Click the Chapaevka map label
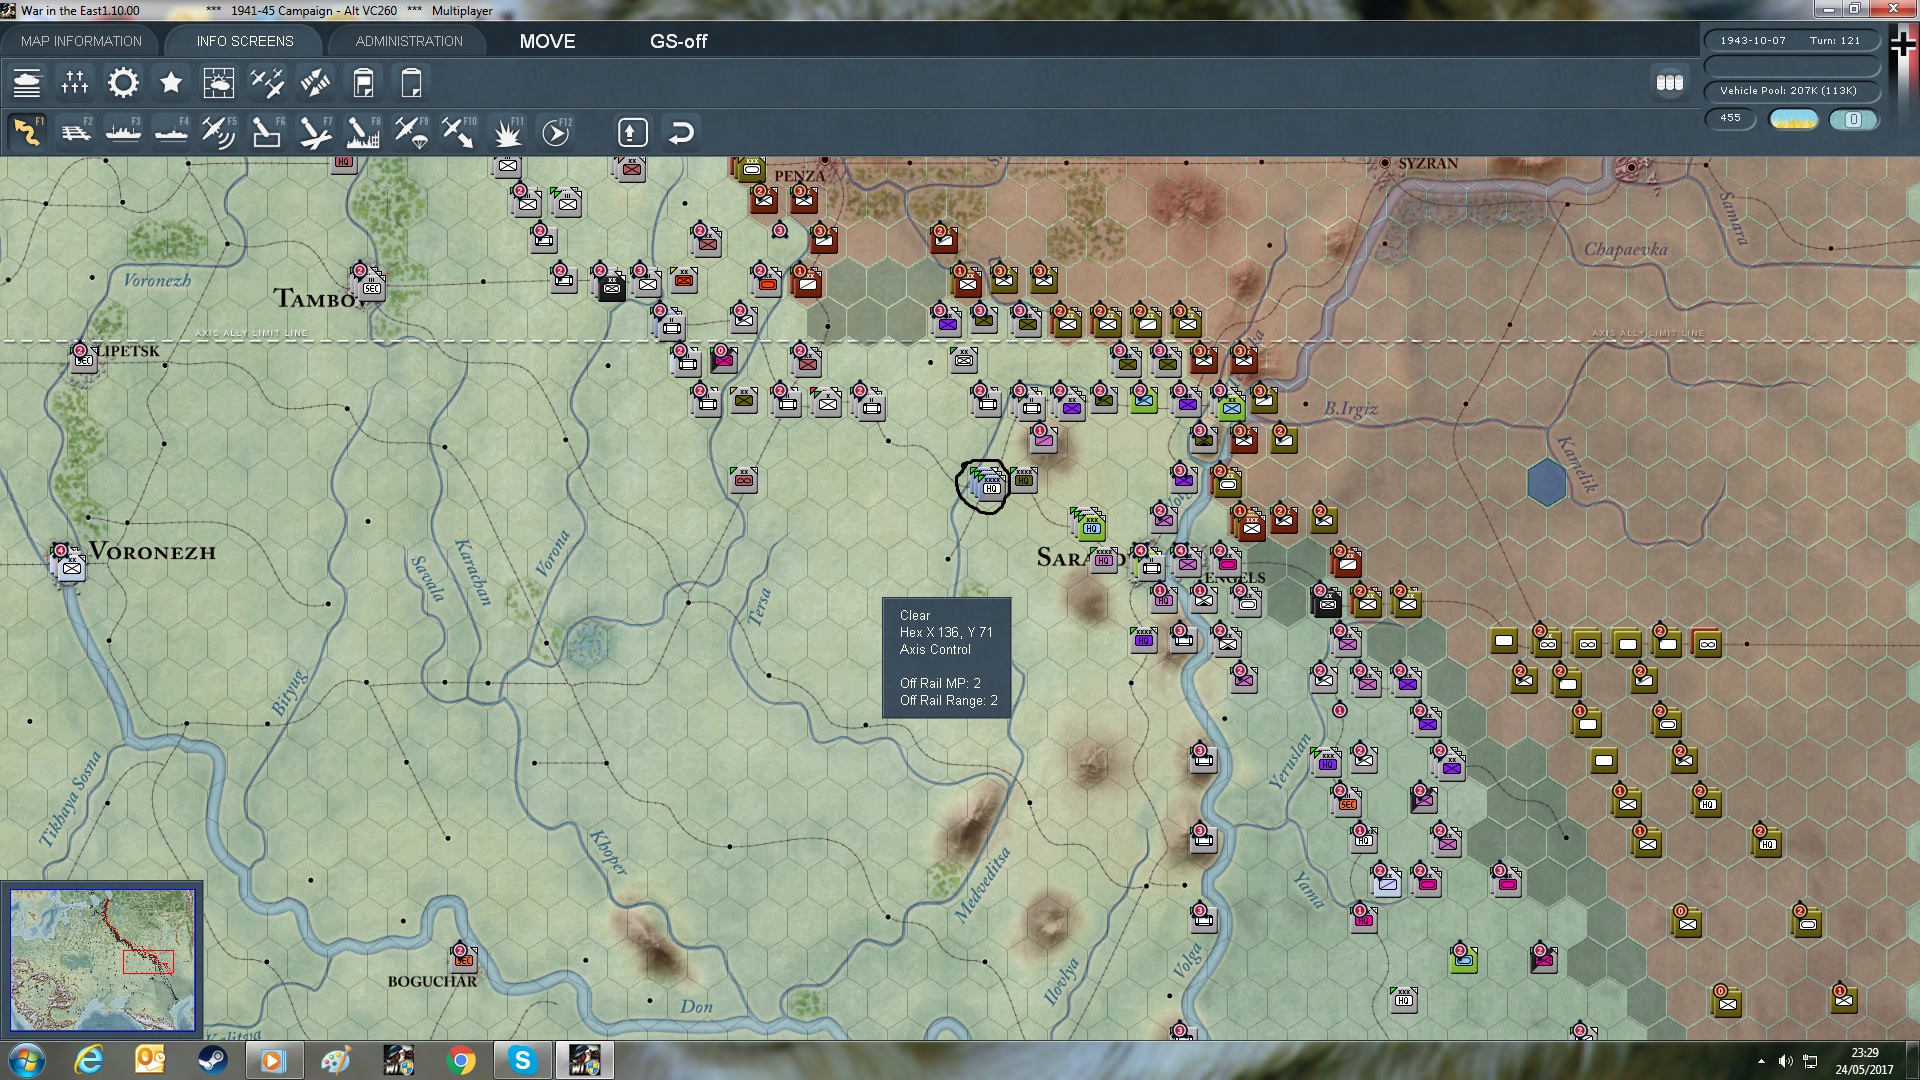The image size is (1920, 1080). click(1625, 250)
